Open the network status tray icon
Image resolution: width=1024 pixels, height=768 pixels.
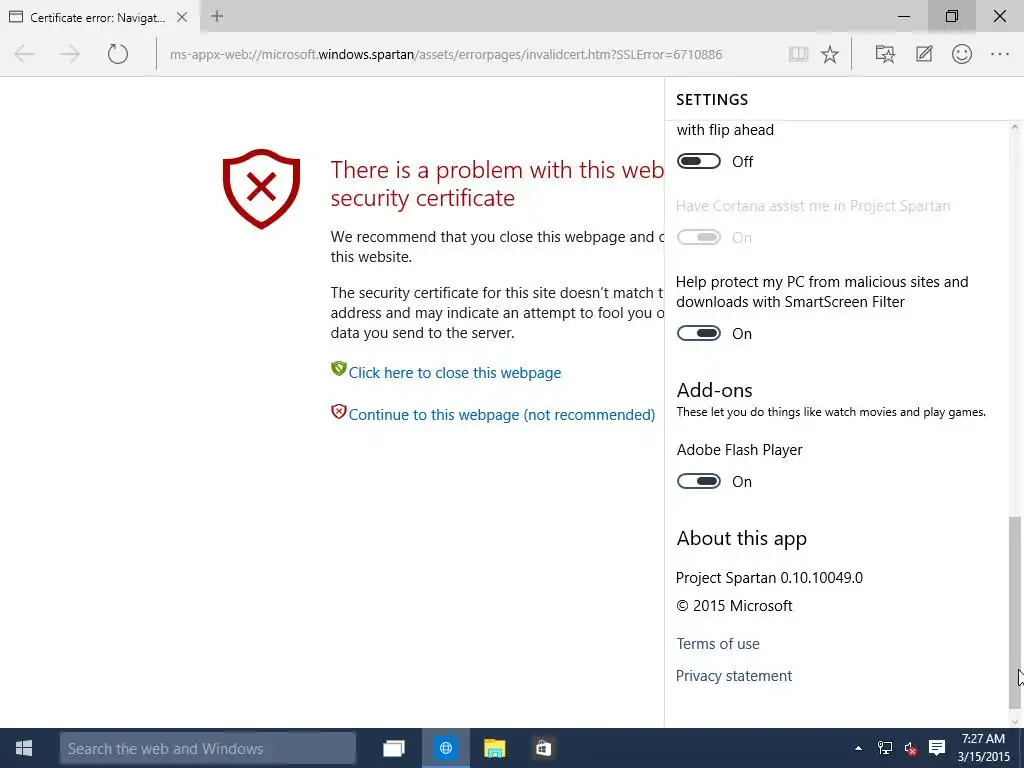coord(885,748)
